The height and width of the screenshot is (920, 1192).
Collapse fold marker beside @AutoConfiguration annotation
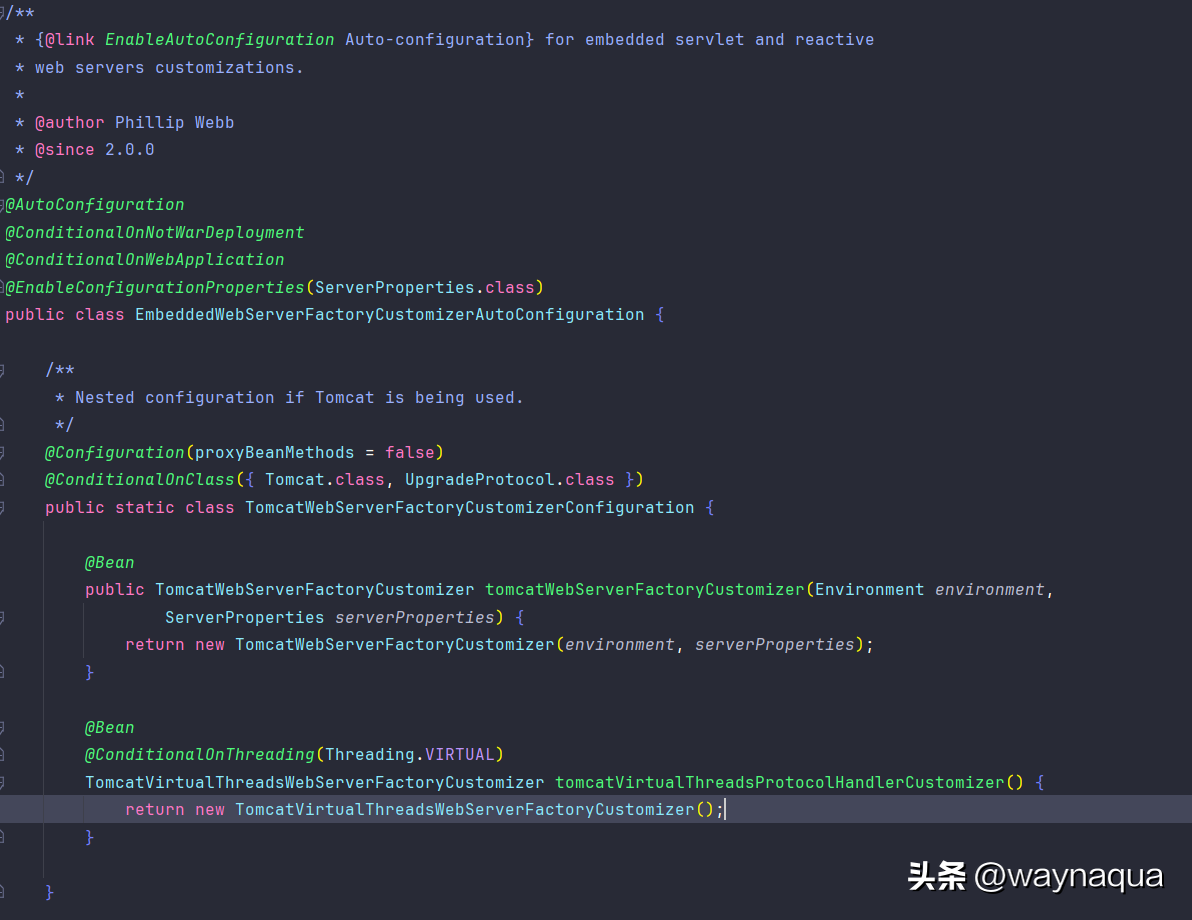(3, 205)
